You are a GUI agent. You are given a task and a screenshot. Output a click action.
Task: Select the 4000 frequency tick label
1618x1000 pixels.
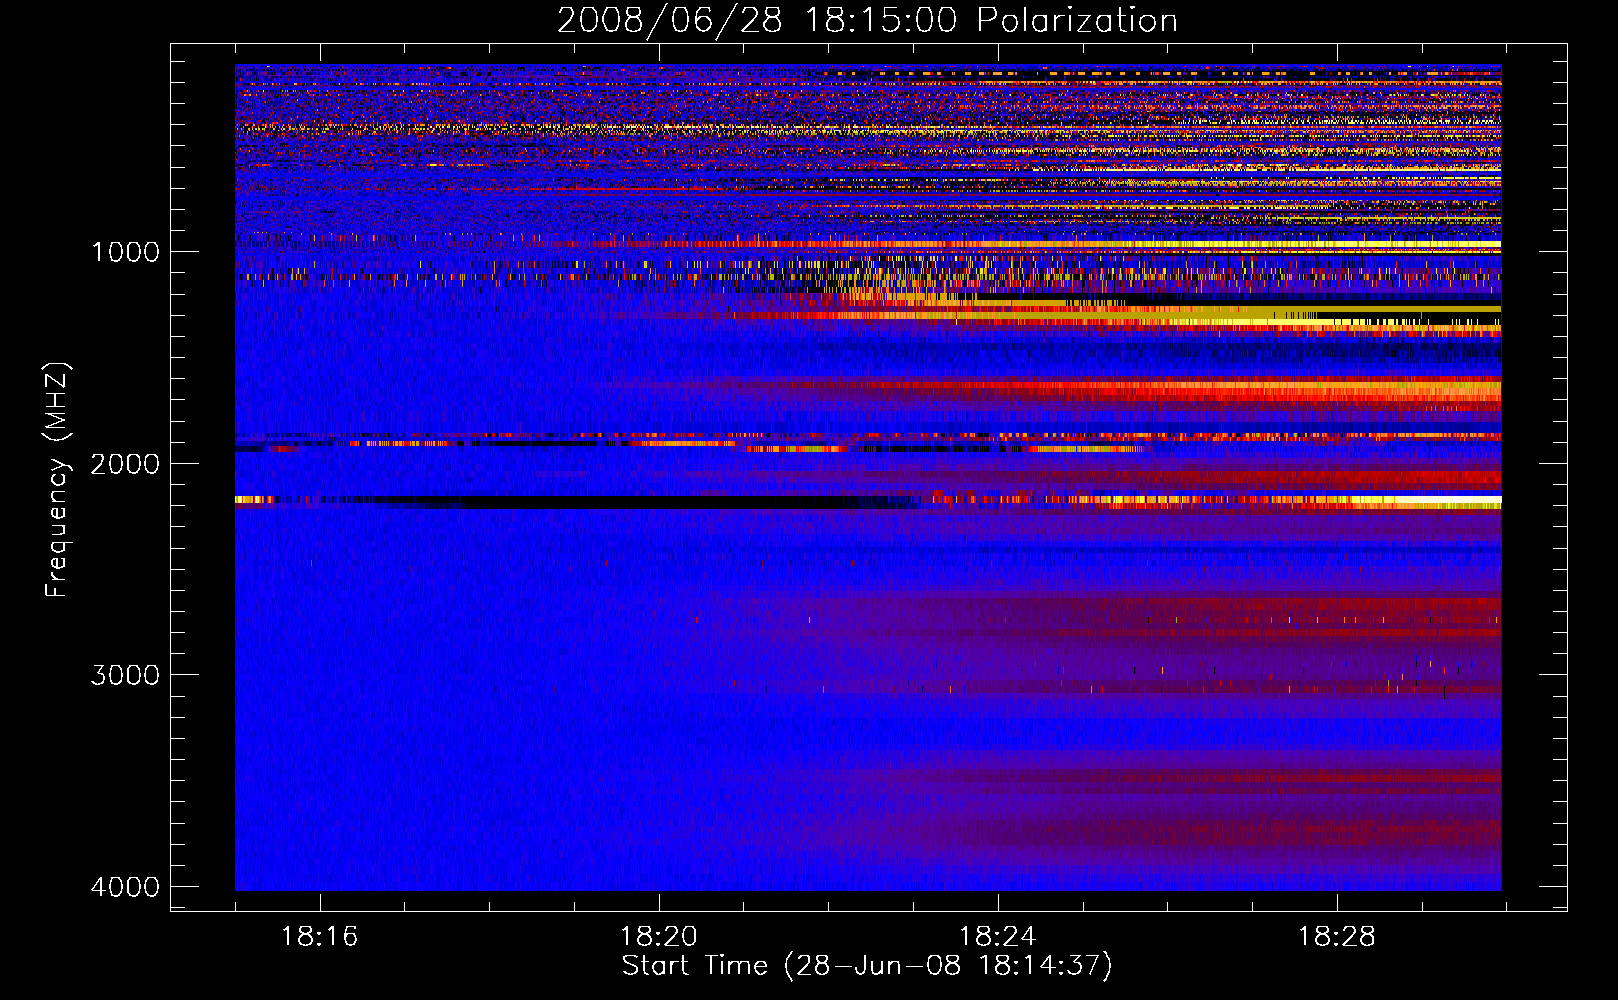coord(125,887)
